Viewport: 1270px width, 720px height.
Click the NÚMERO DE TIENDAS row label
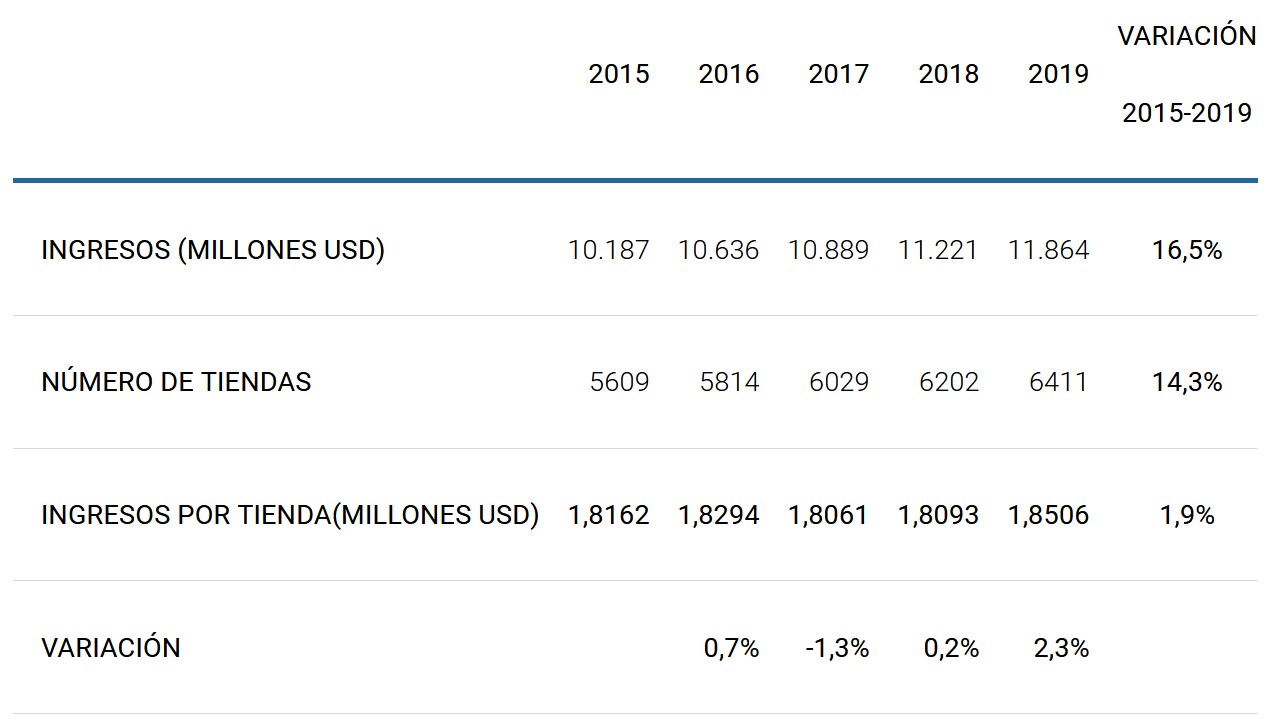click(176, 382)
